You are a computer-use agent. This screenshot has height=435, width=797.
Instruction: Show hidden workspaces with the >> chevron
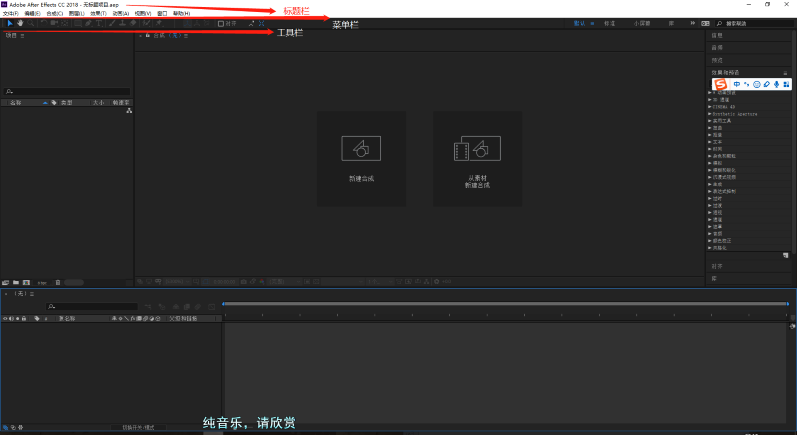692,23
